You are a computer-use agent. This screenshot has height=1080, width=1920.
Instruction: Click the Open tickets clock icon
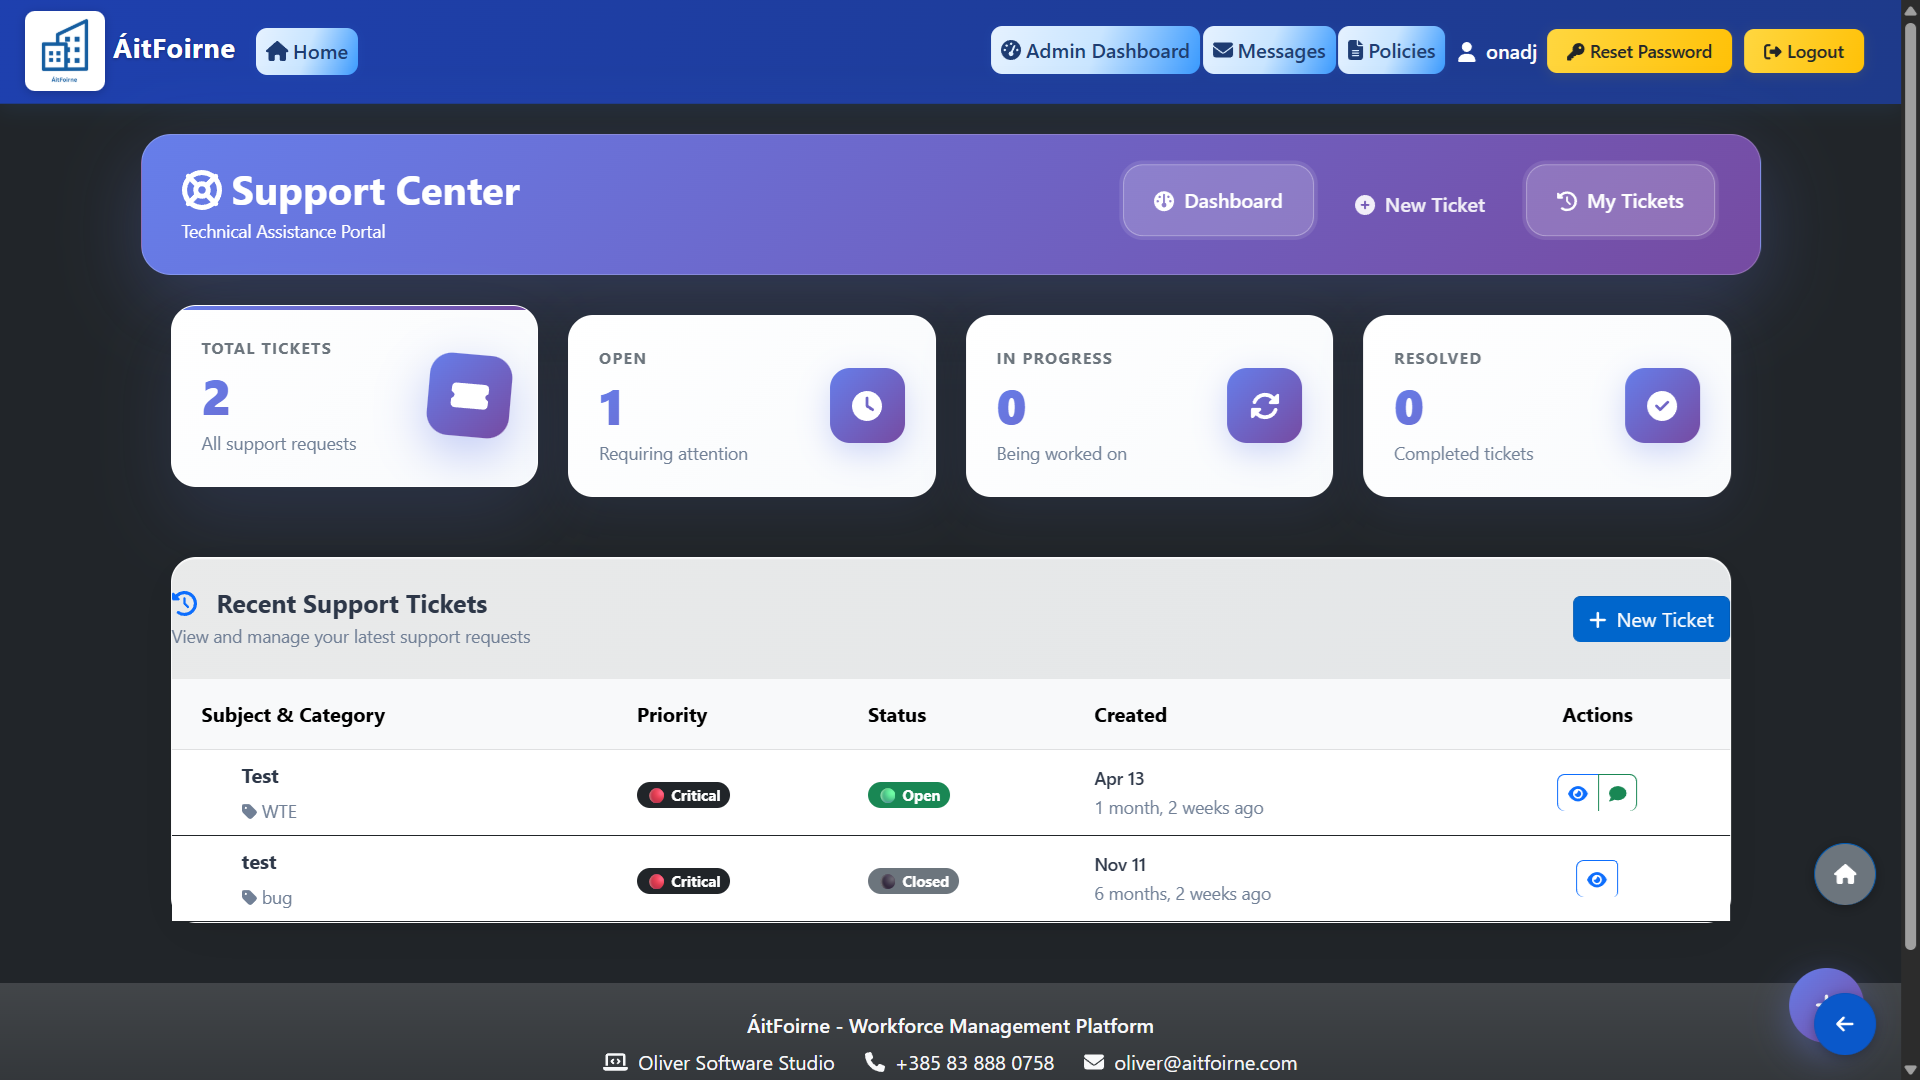pyautogui.click(x=867, y=405)
